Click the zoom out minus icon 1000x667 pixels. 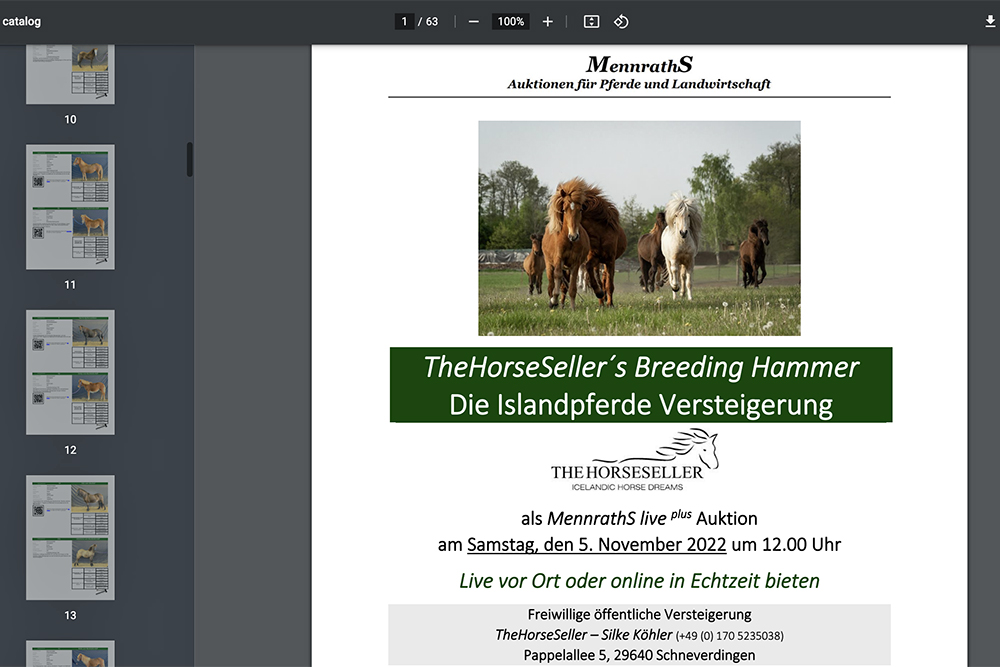(473, 22)
